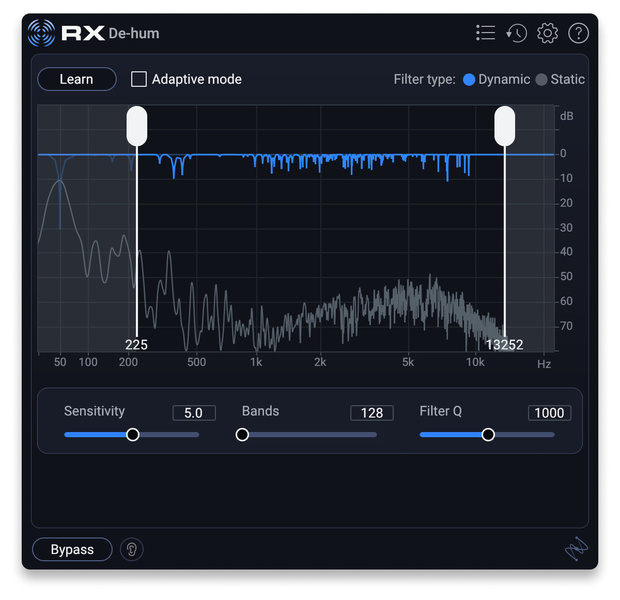
Task: Click the 13252 frequency value label
Action: point(505,345)
